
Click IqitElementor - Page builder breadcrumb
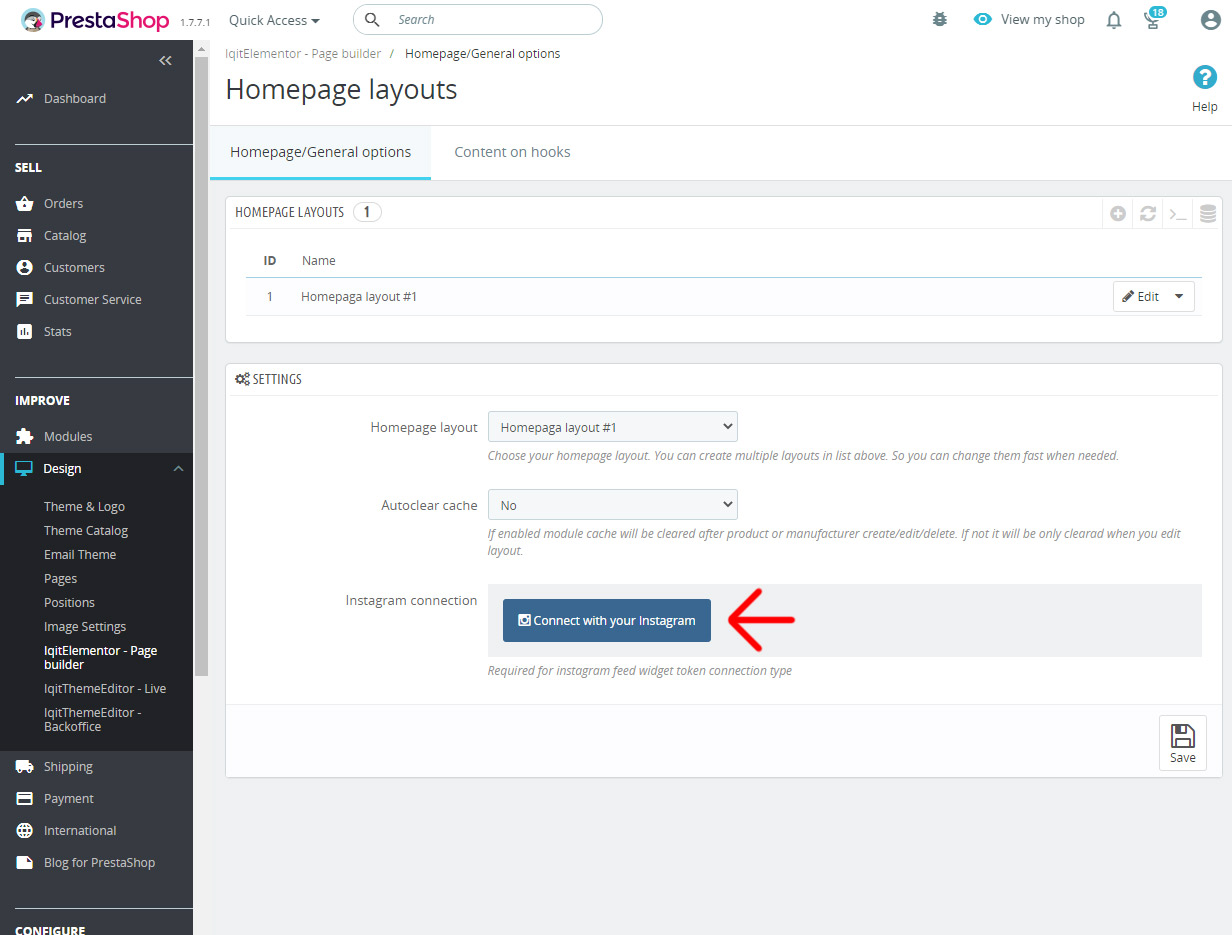[303, 53]
